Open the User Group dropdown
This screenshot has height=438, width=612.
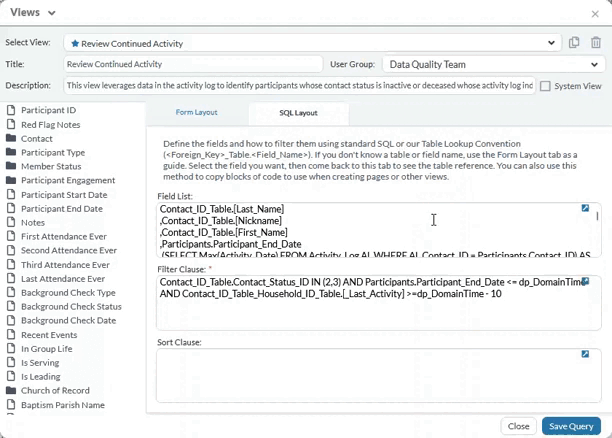pos(494,64)
